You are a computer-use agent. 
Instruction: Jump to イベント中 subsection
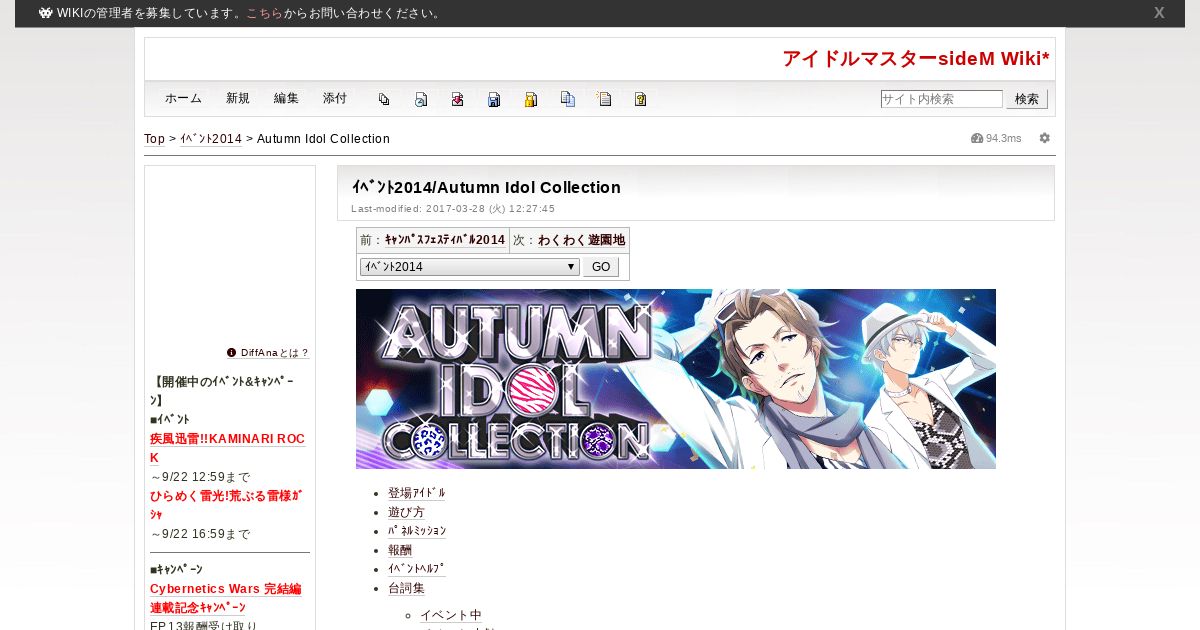451,615
